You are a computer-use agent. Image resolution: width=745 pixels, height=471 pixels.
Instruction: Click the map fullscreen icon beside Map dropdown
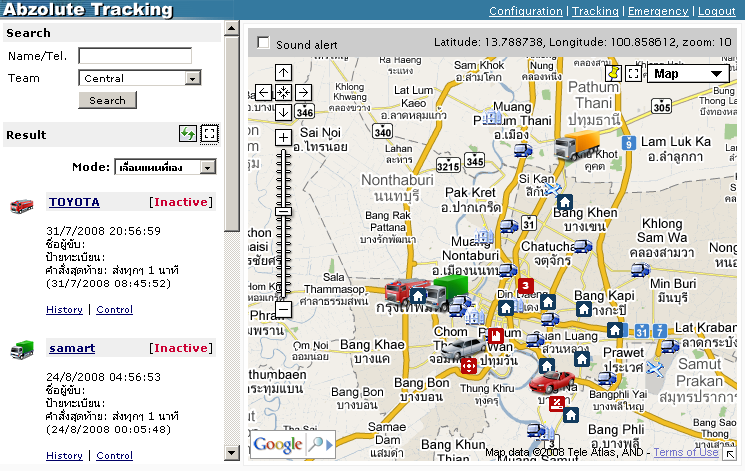(633, 73)
